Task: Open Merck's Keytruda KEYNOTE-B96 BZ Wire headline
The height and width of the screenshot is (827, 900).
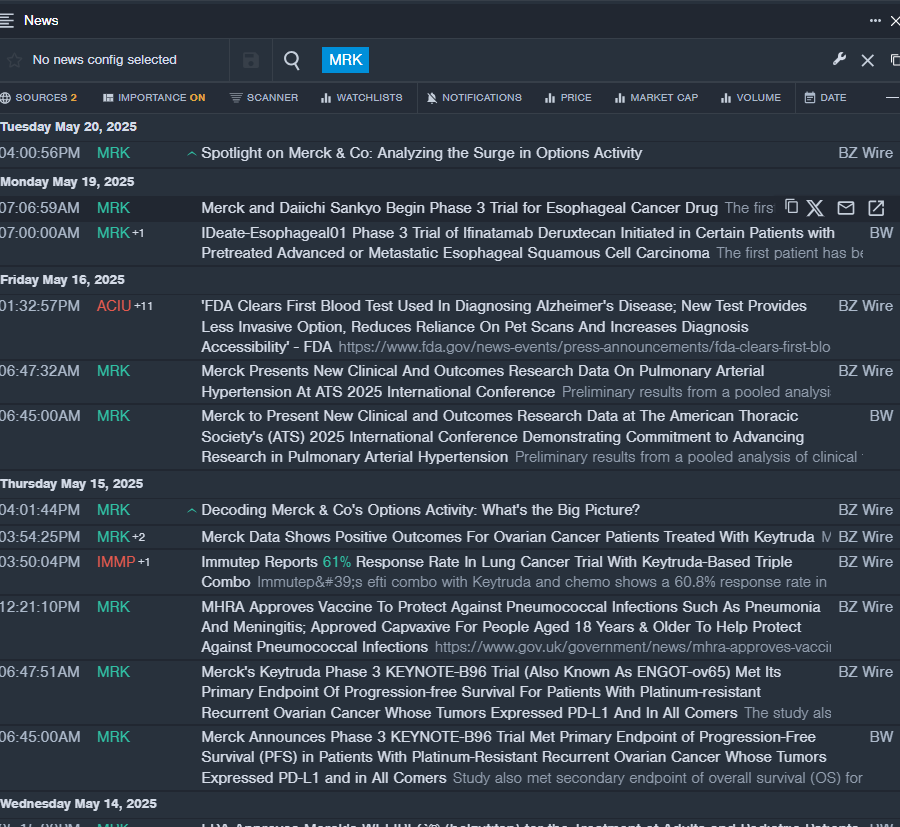Action: click(x=491, y=692)
